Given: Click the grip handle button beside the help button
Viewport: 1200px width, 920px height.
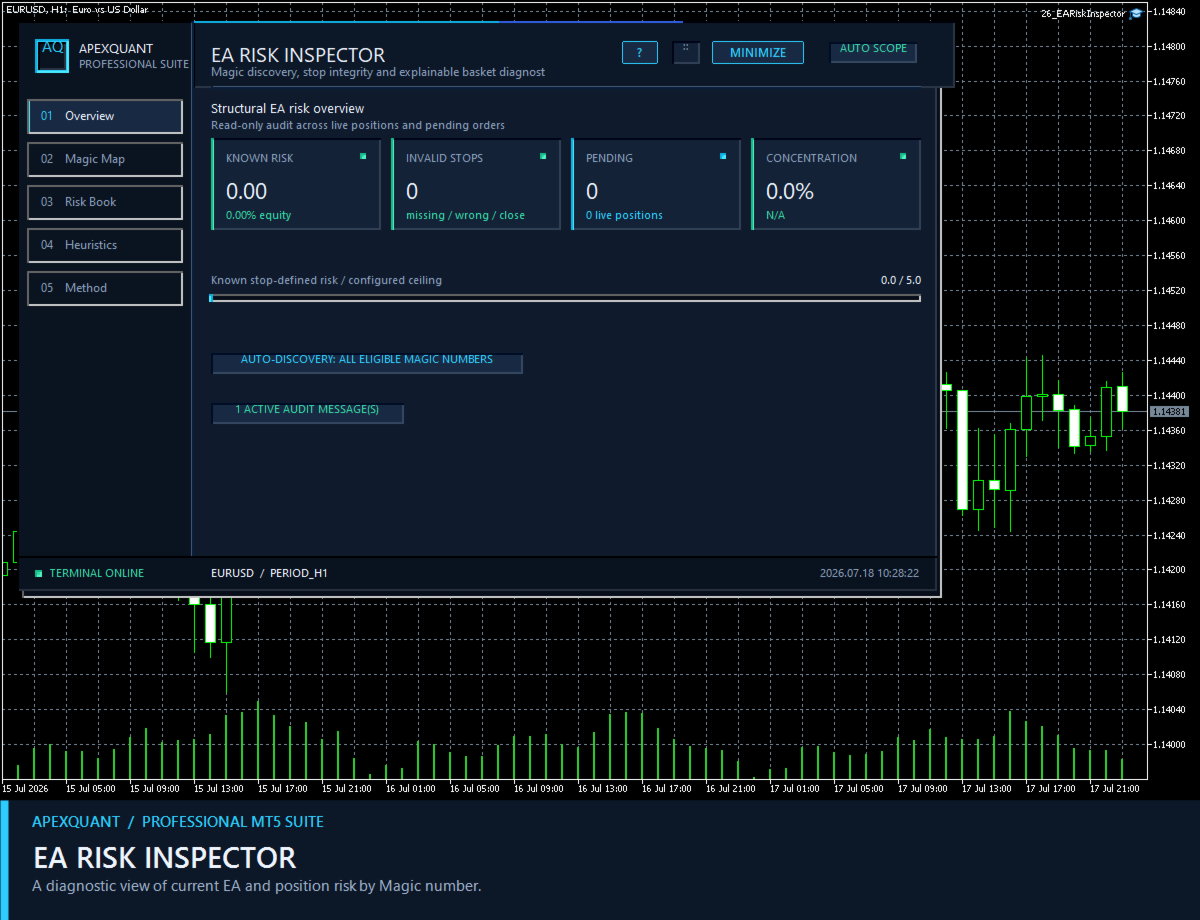Looking at the screenshot, I should point(686,52).
